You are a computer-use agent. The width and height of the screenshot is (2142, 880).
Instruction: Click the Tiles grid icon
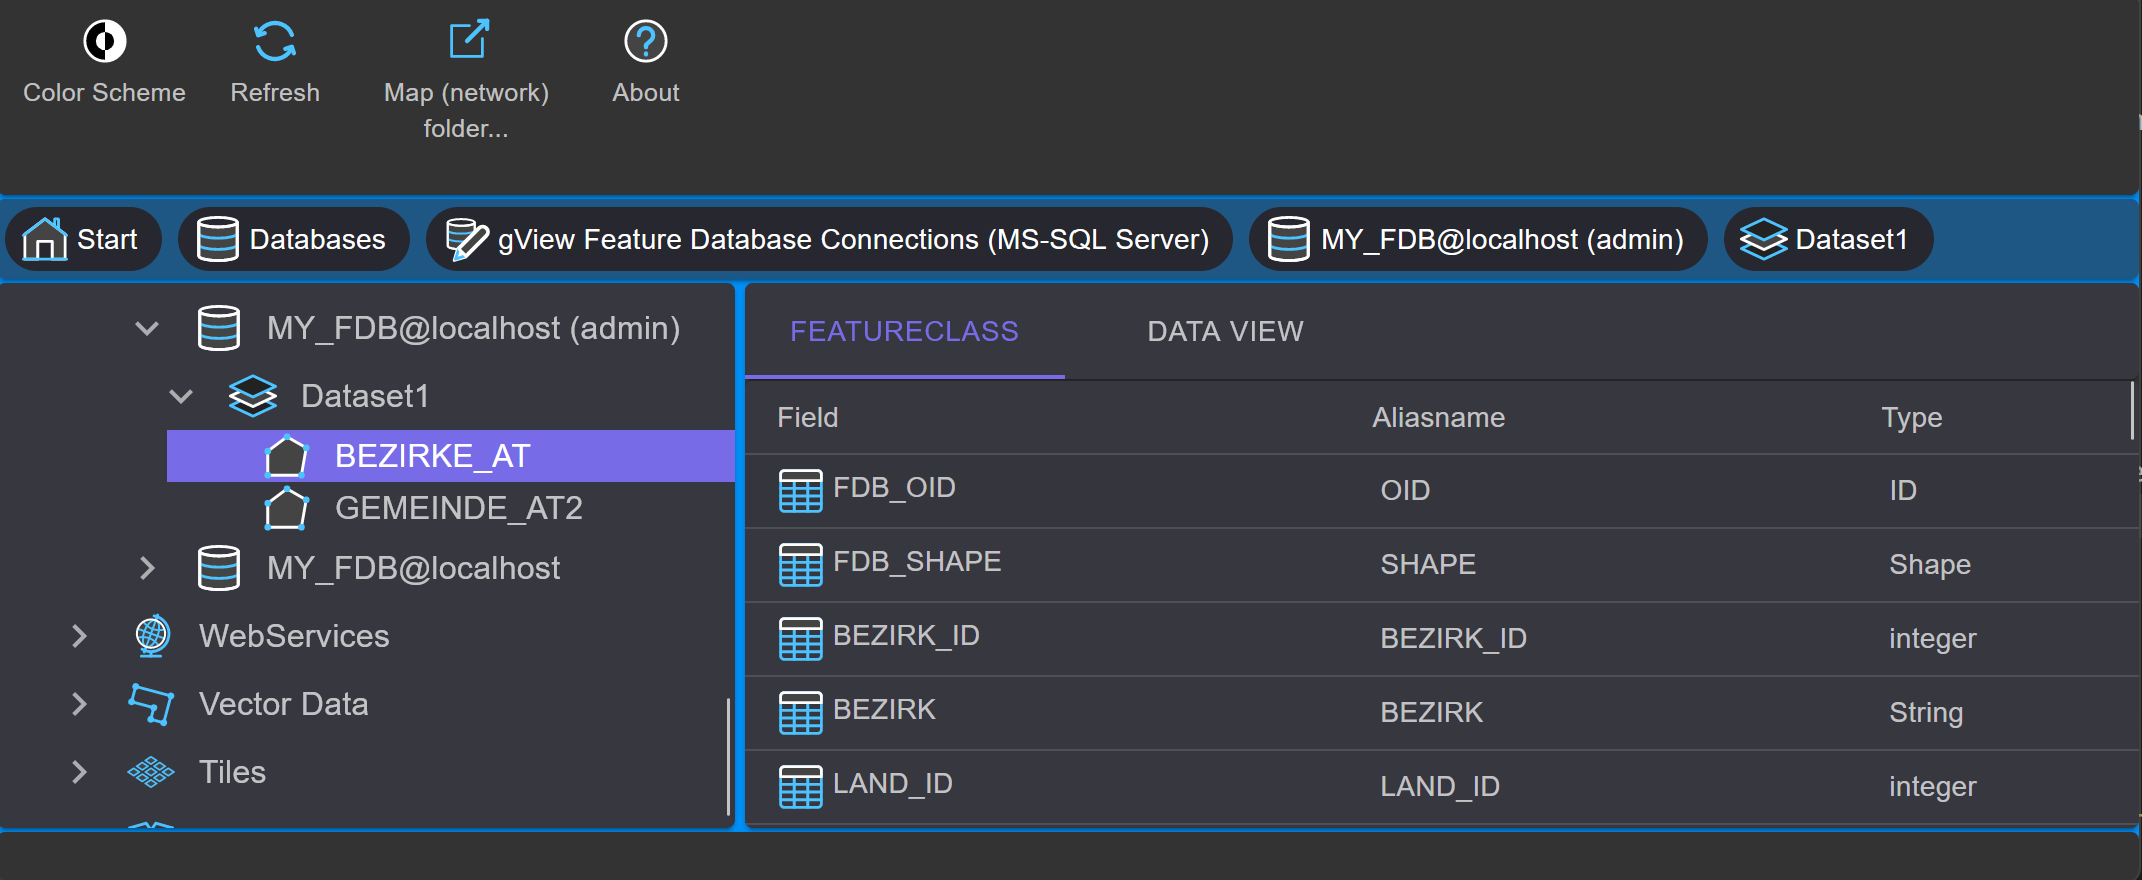pos(151,772)
